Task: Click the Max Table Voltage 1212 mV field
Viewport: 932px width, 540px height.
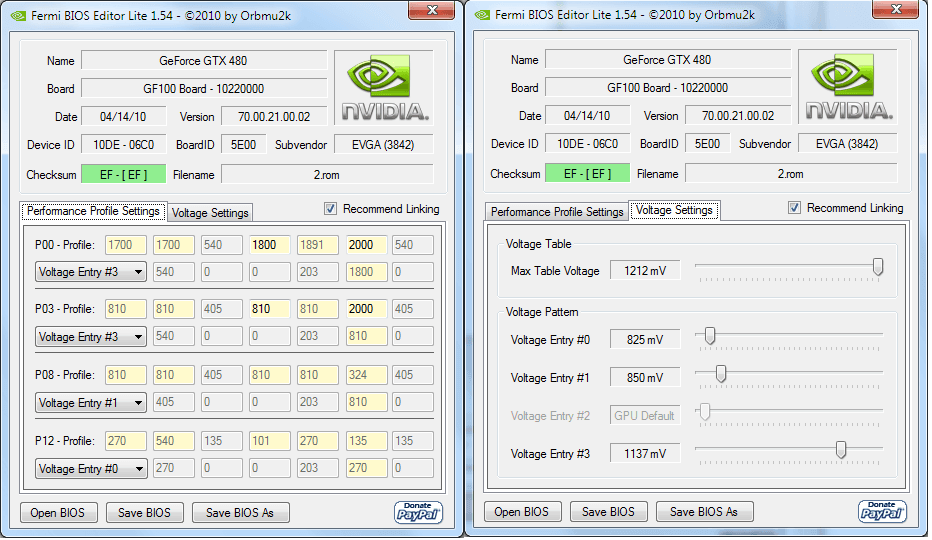Action: pyautogui.click(x=645, y=271)
